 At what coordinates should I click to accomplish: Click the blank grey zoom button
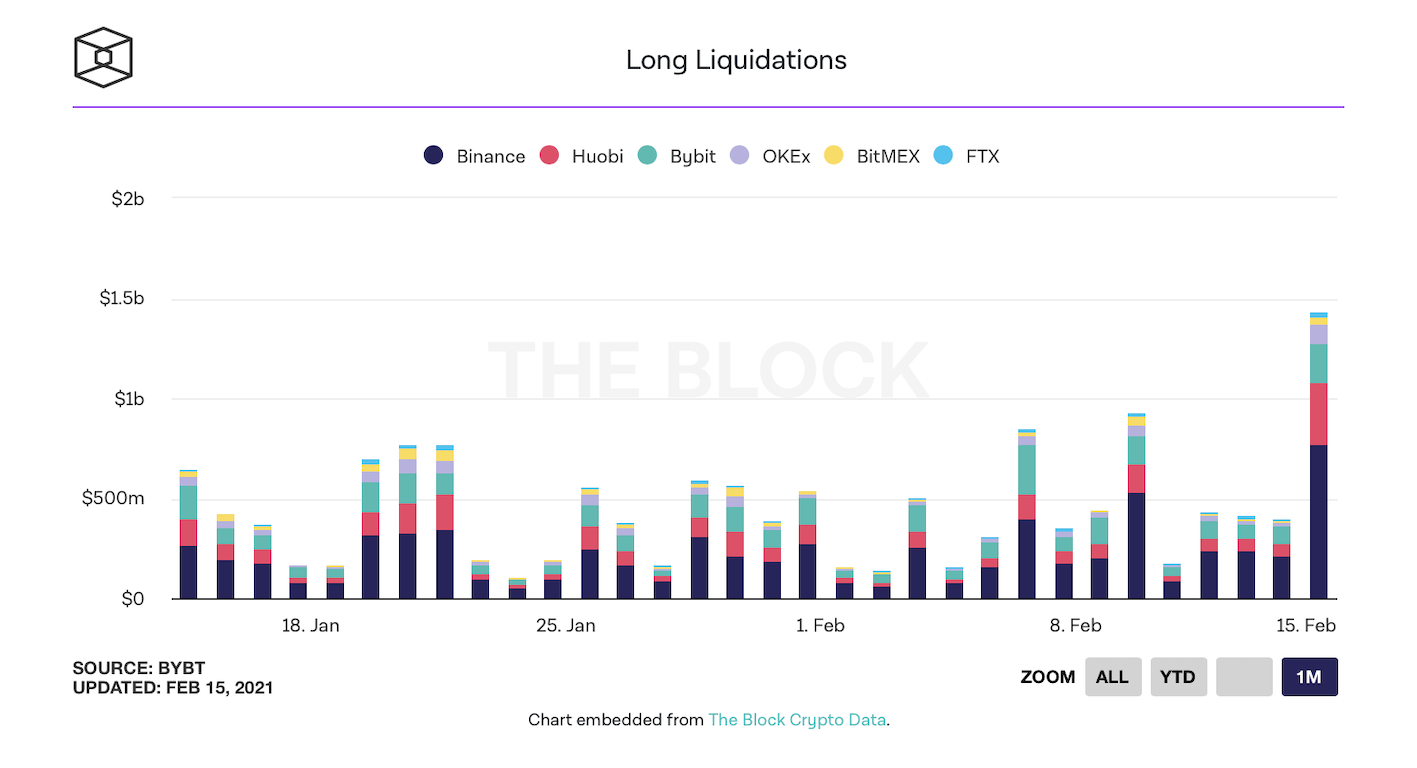tap(1244, 677)
